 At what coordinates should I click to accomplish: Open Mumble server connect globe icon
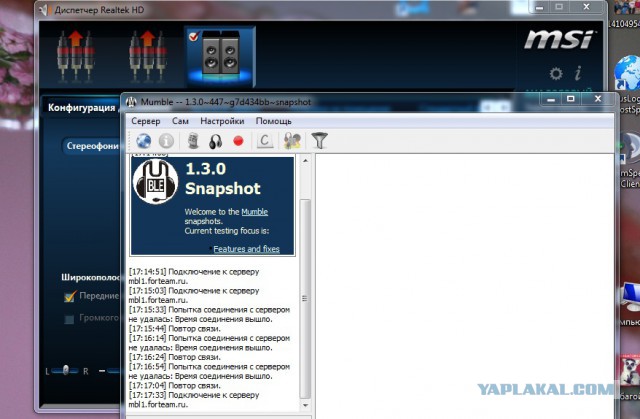(143, 141)
